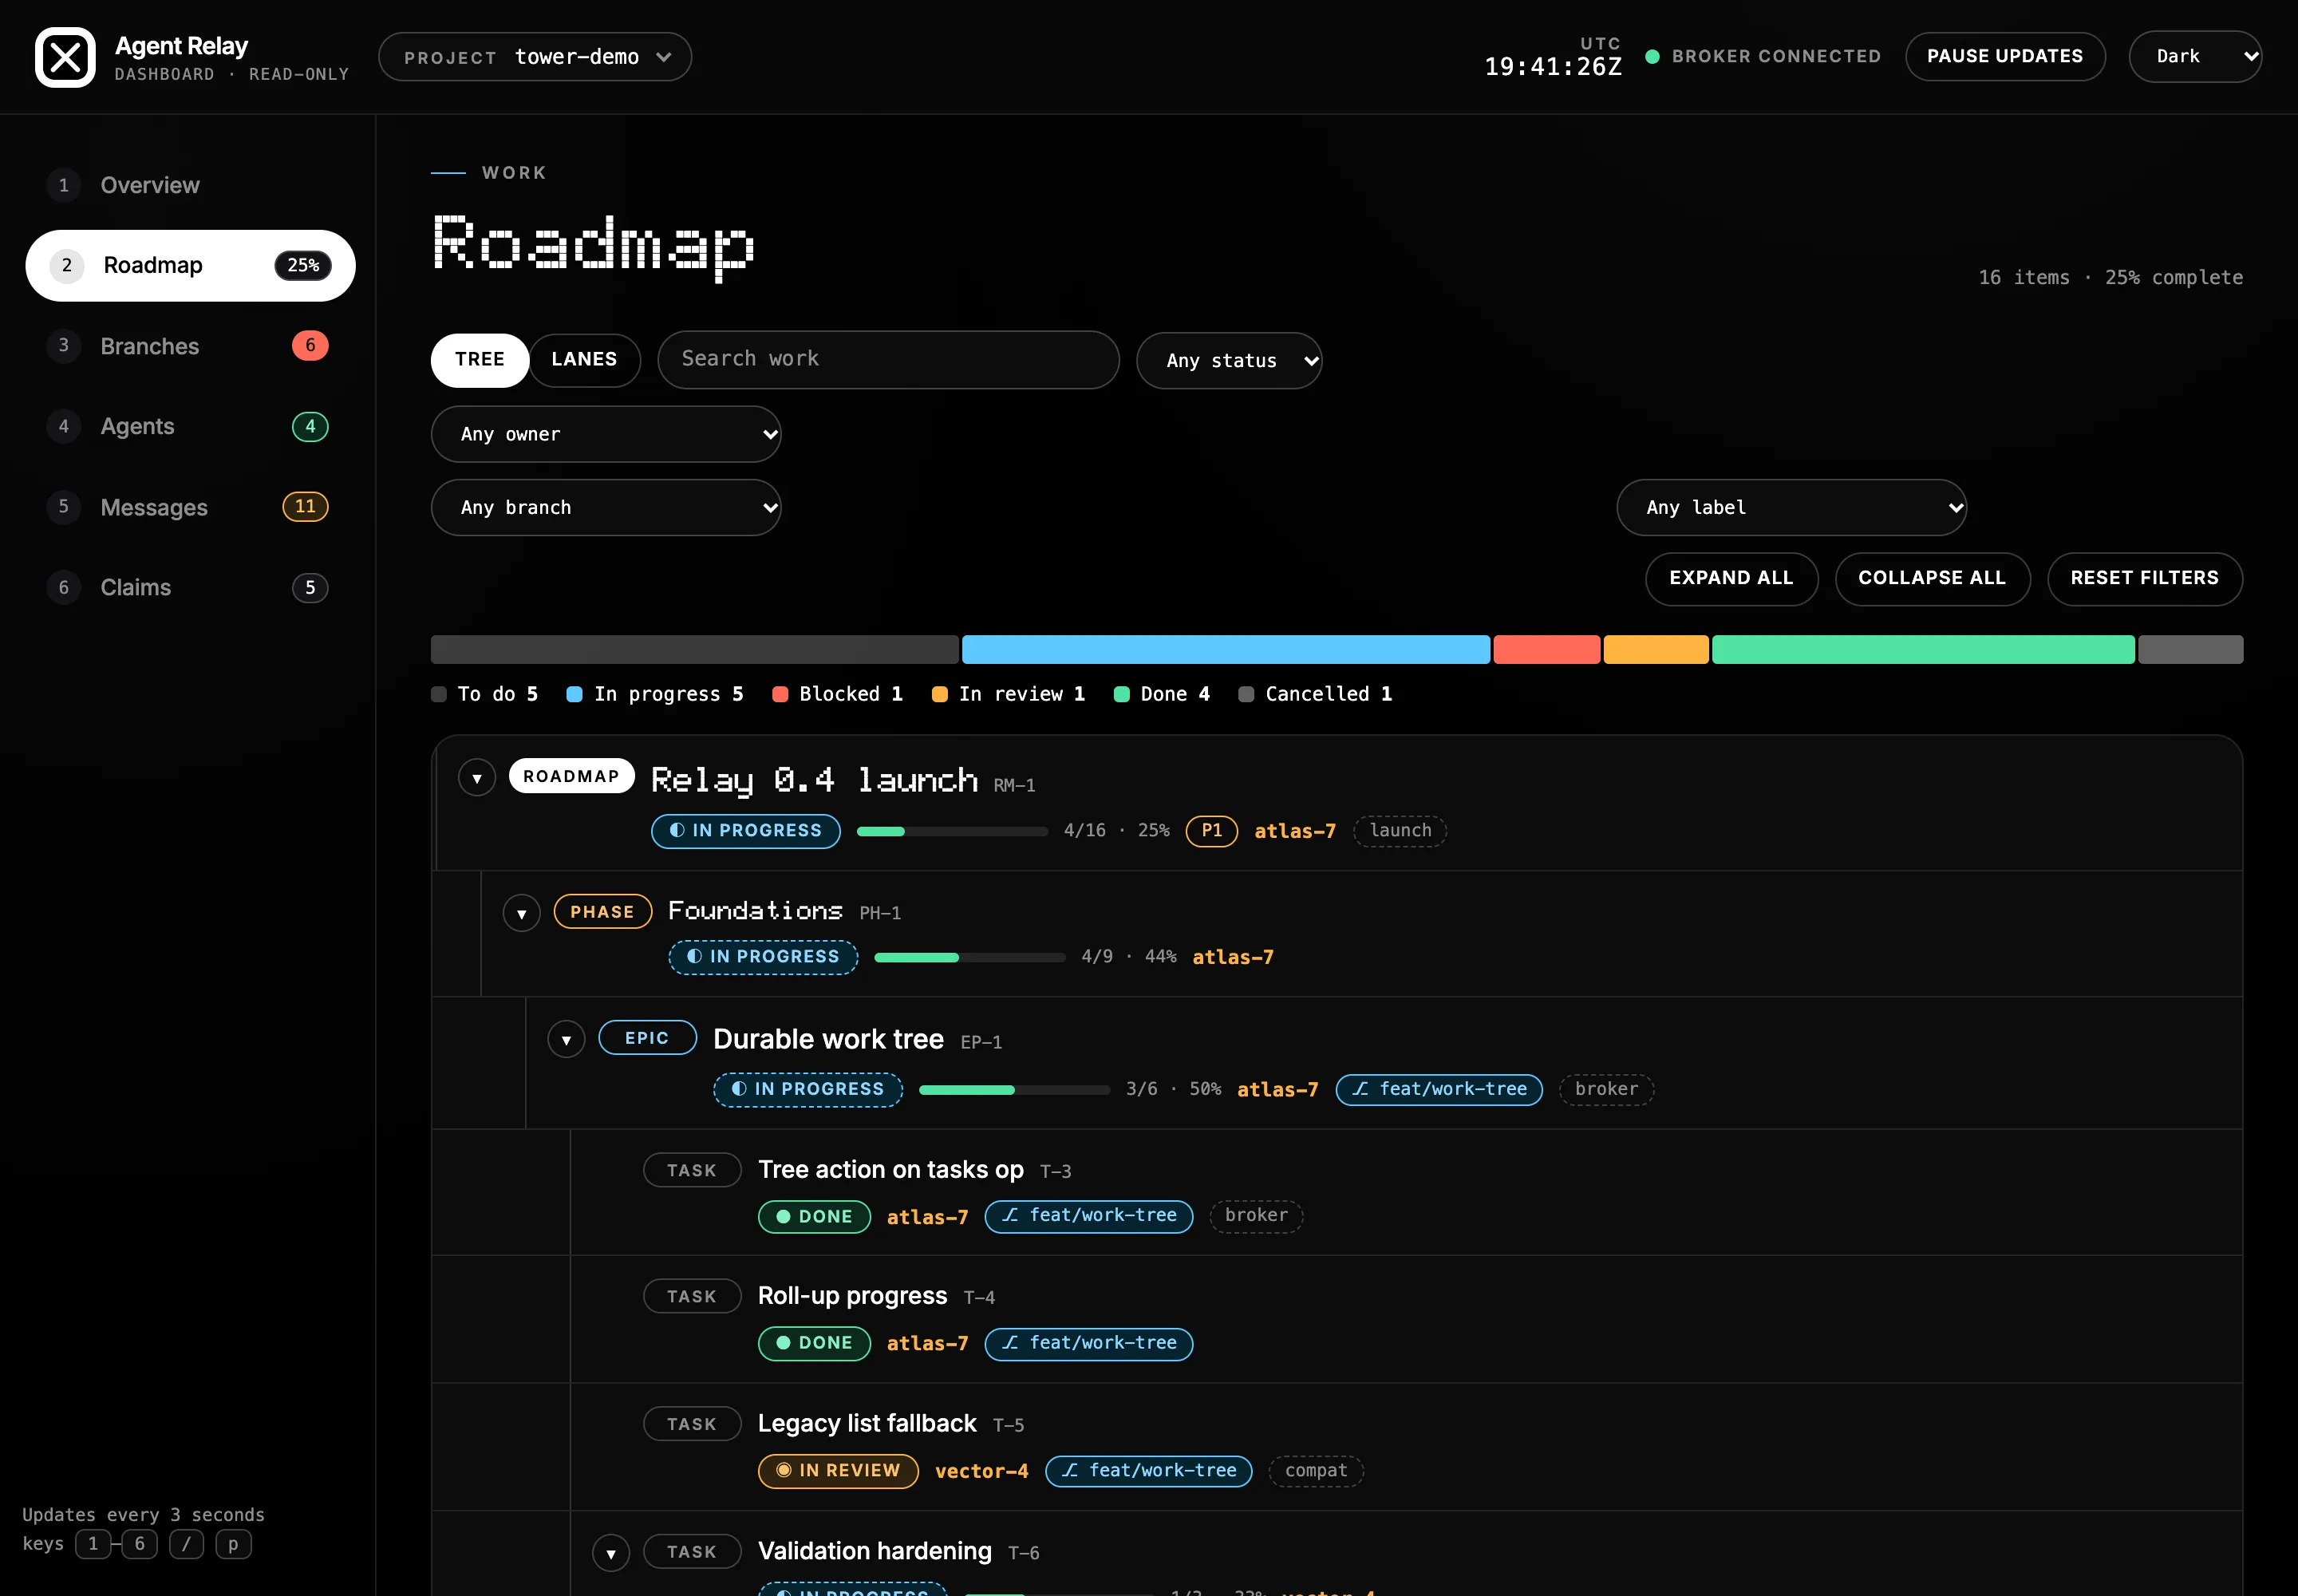The image size is (2298, 1596).
Task: Click the Done badge on Tree action on tasks op
Action: 814,1217
